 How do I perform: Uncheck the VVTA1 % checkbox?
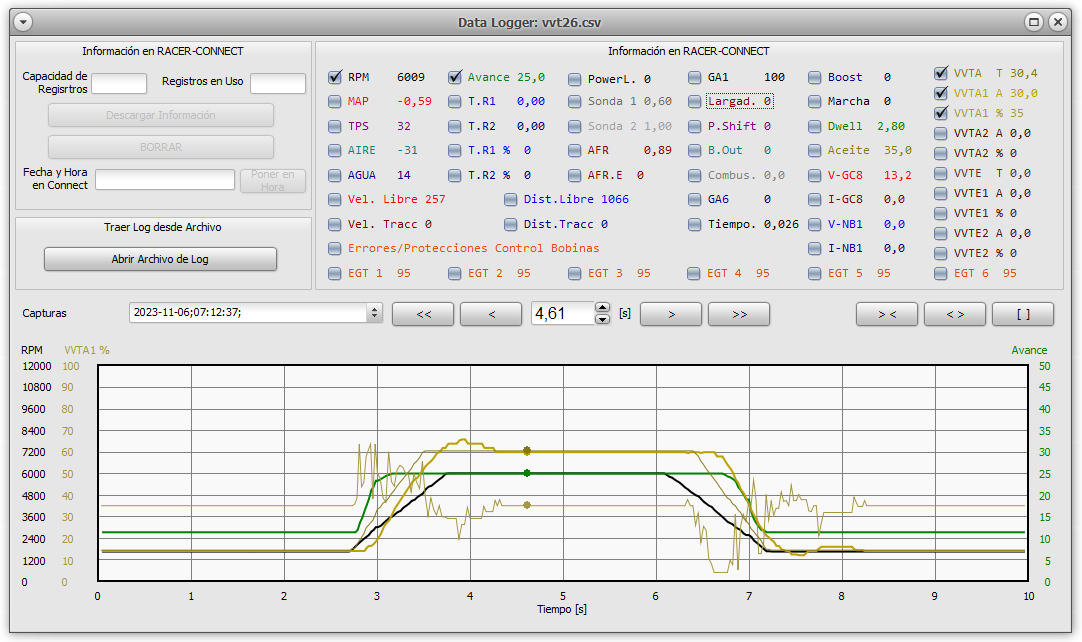[x=941, y=113]
